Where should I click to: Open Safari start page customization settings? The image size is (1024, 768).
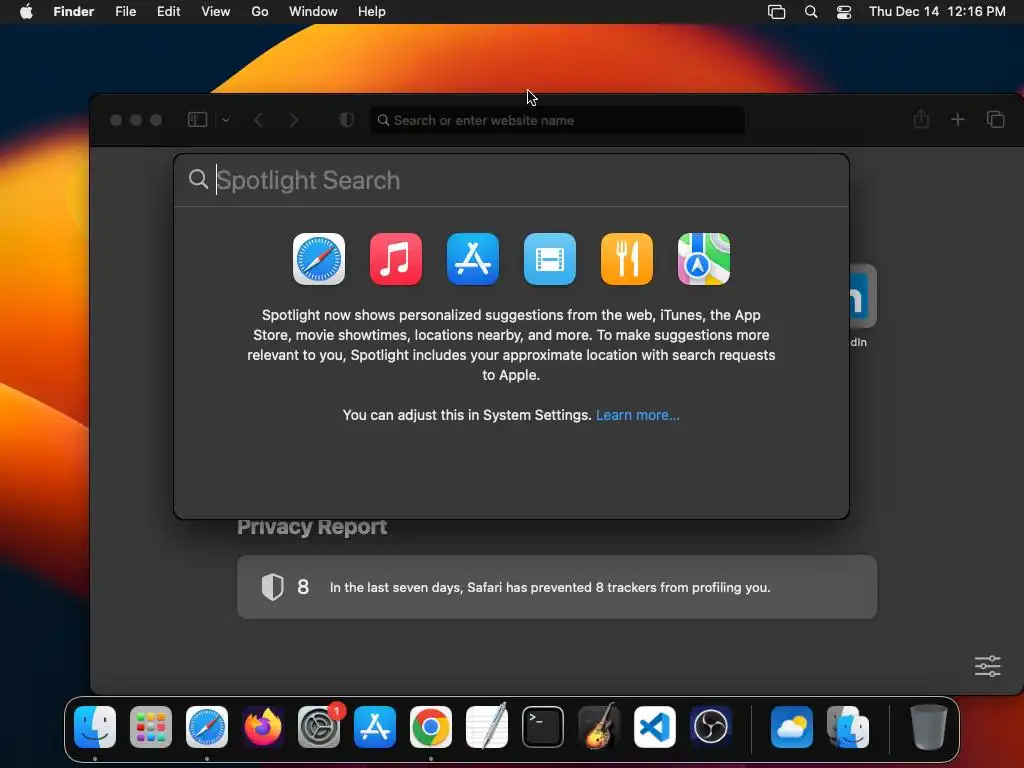coord(987,666)
